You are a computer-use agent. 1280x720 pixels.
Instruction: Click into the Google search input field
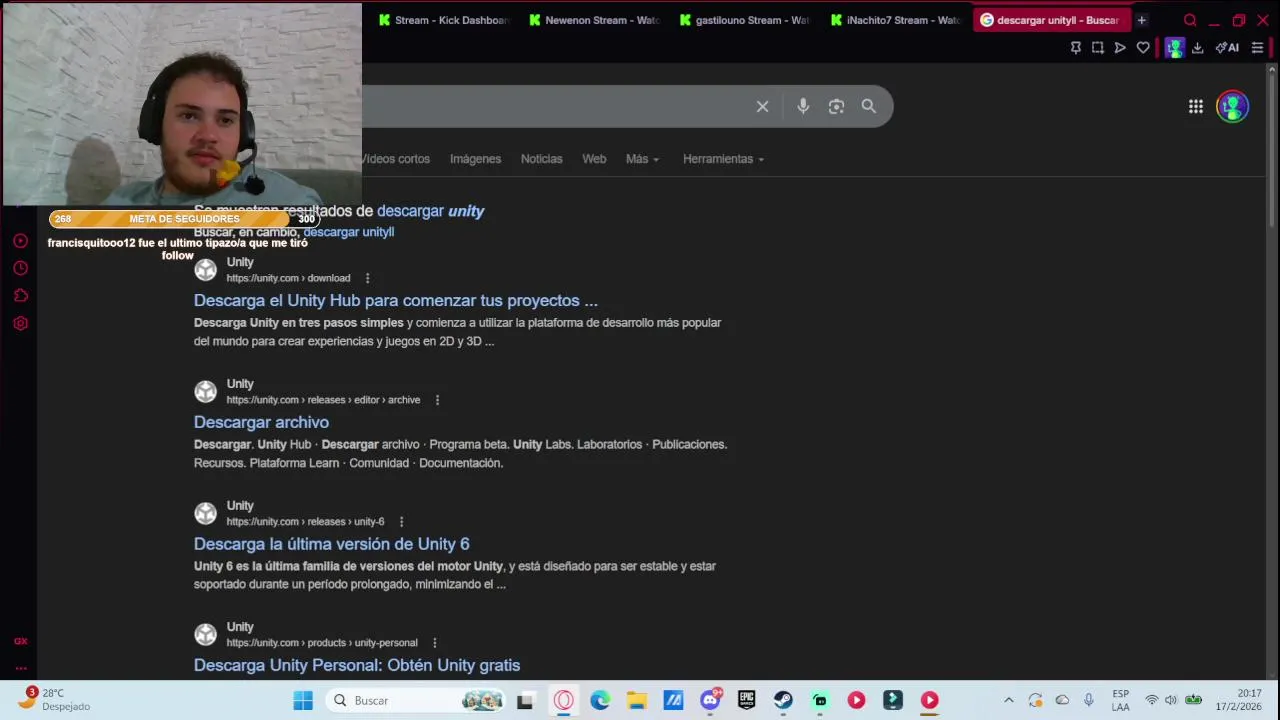555,106
